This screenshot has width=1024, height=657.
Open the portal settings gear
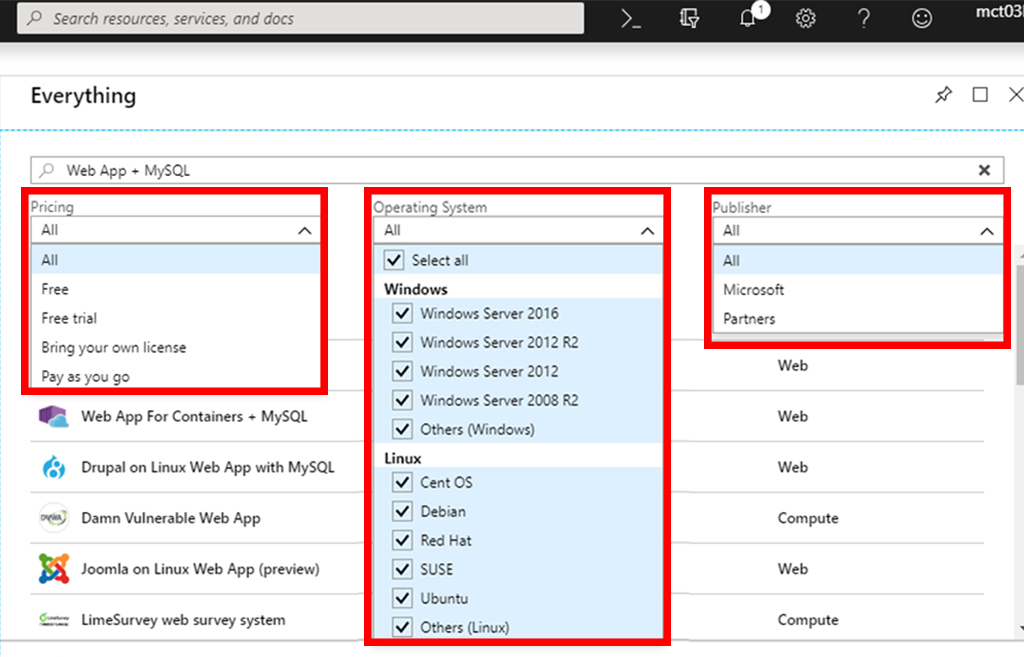805,18
